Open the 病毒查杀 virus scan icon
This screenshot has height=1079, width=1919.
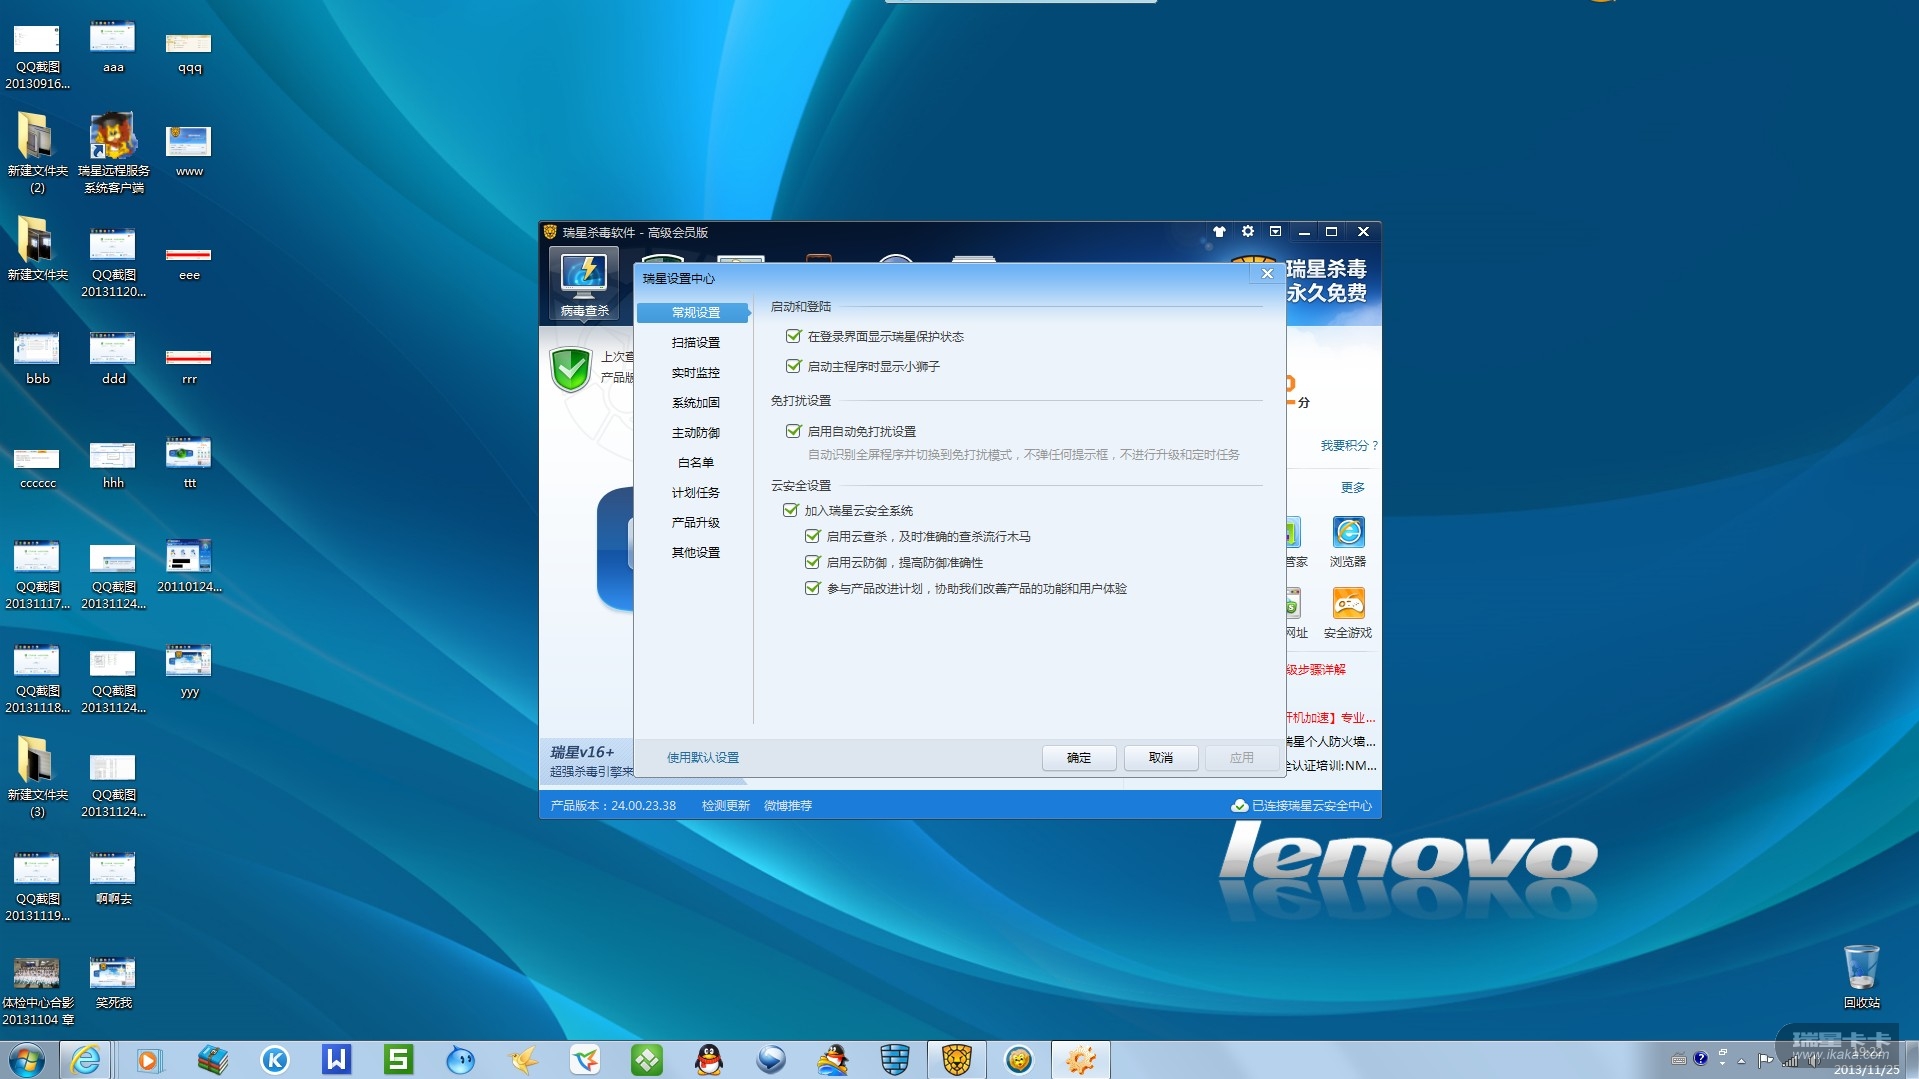click(584, 285)
